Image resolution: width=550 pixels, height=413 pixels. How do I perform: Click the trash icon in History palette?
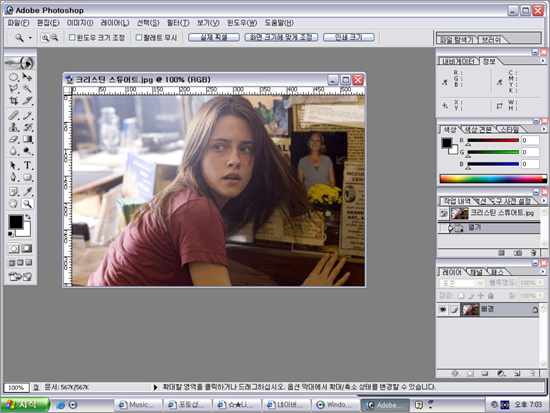point(533,253)
